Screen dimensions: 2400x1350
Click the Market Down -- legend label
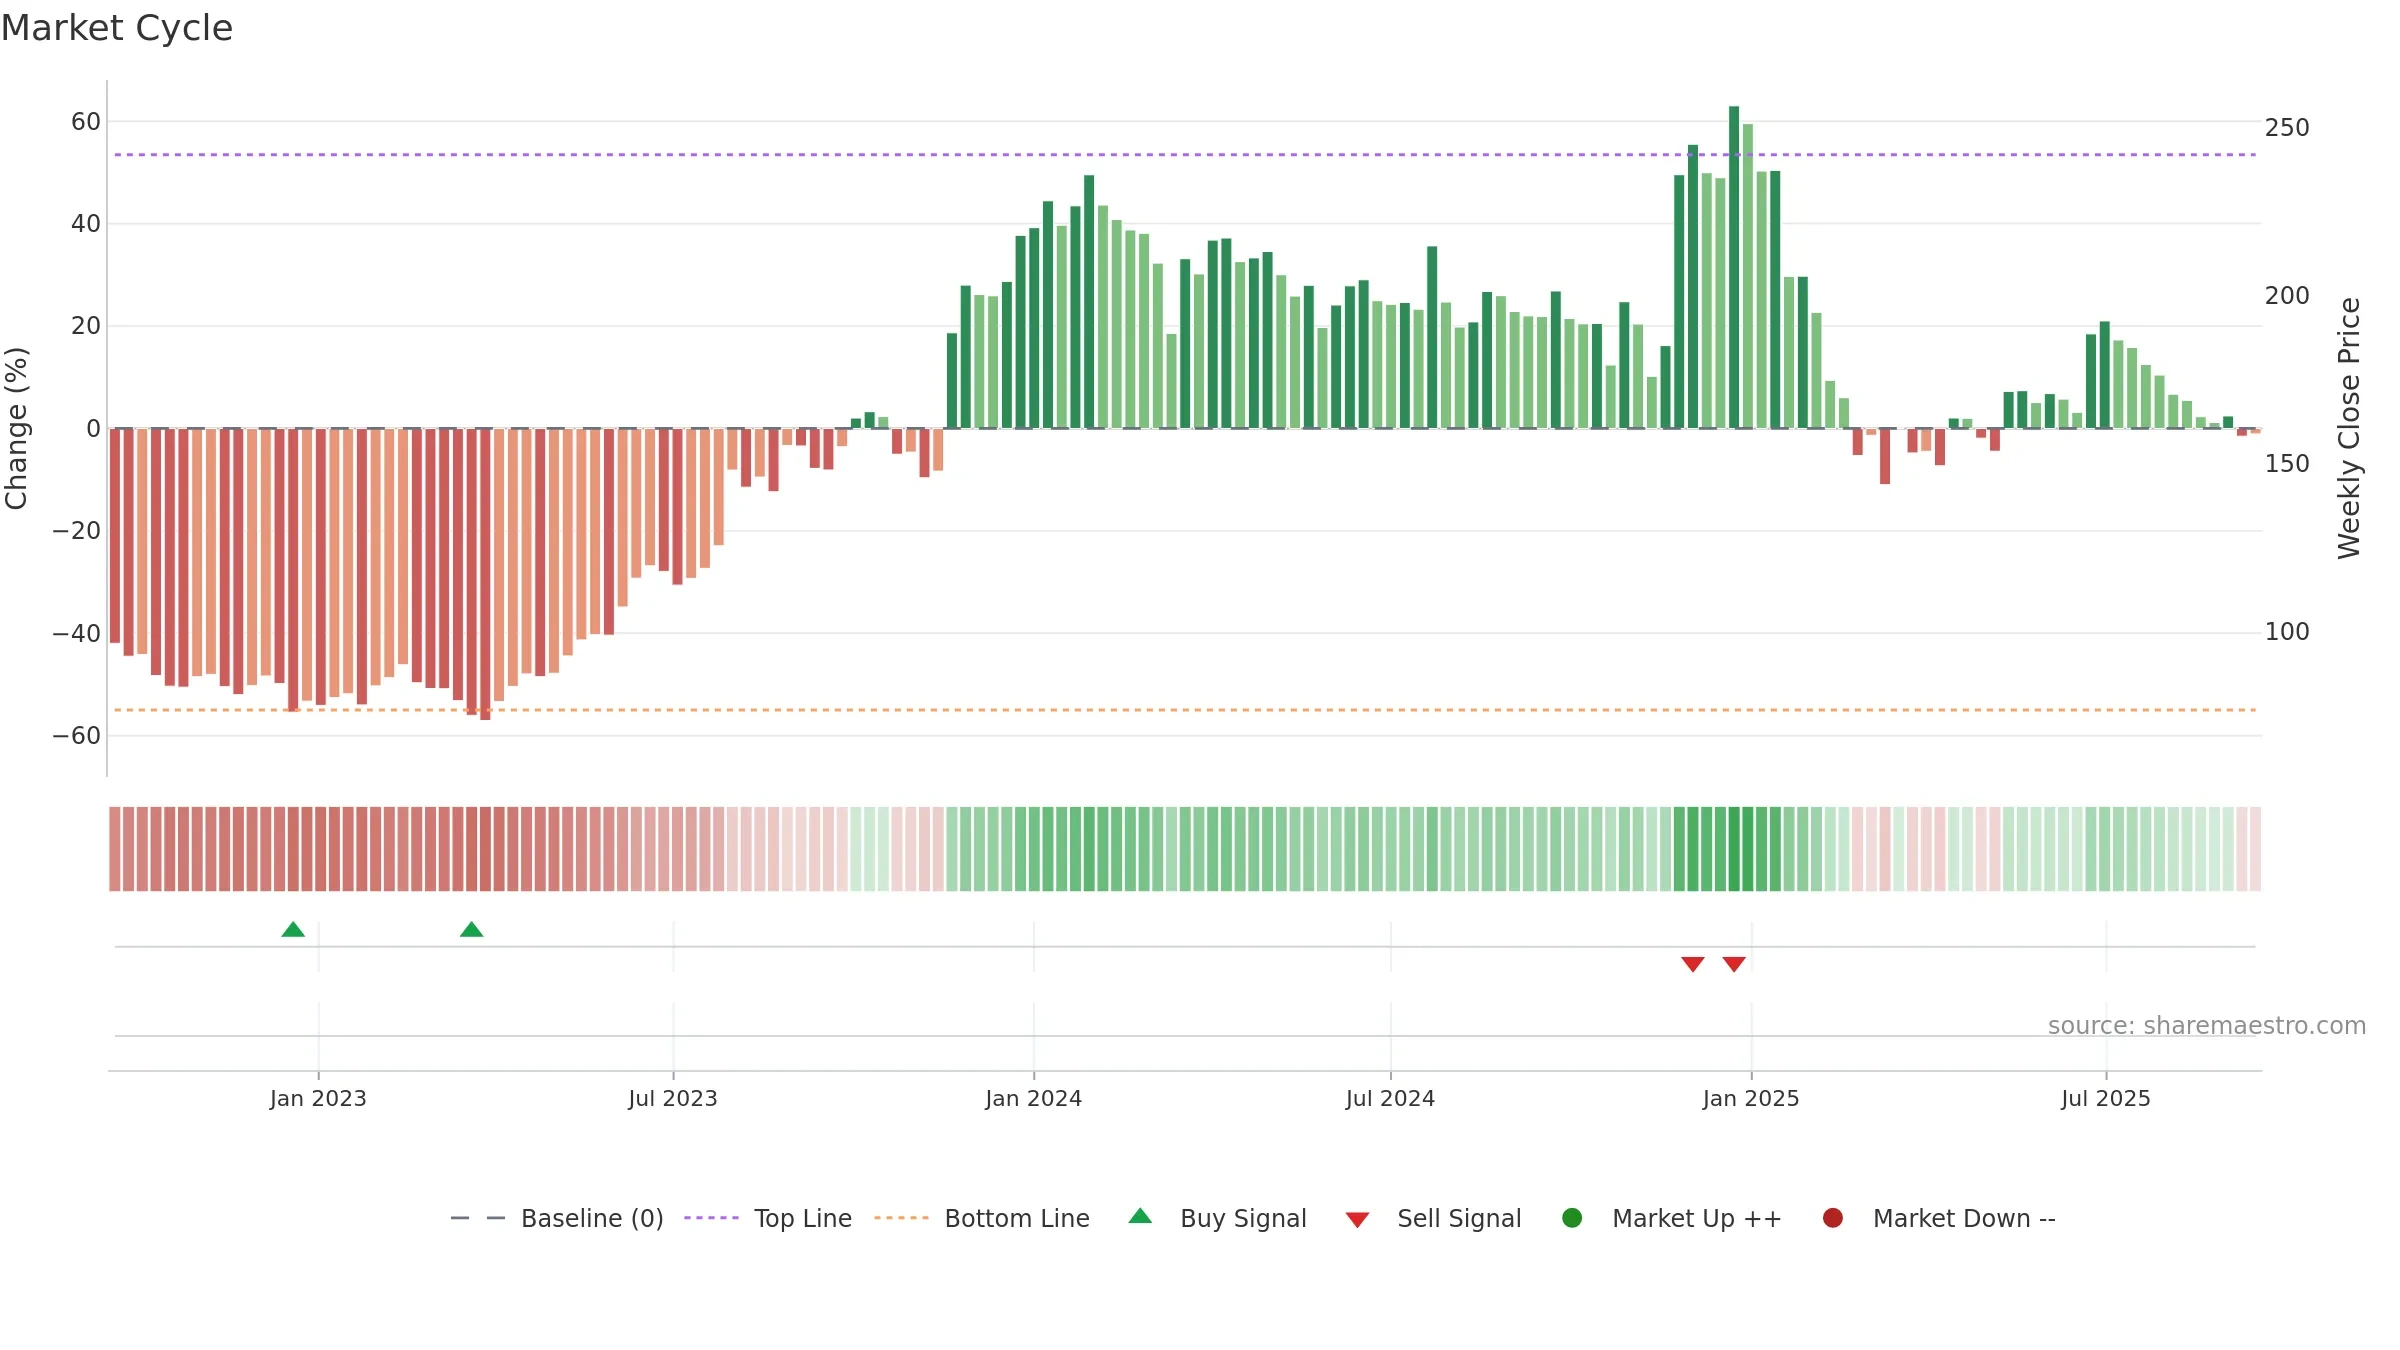coord(1964,1218)
